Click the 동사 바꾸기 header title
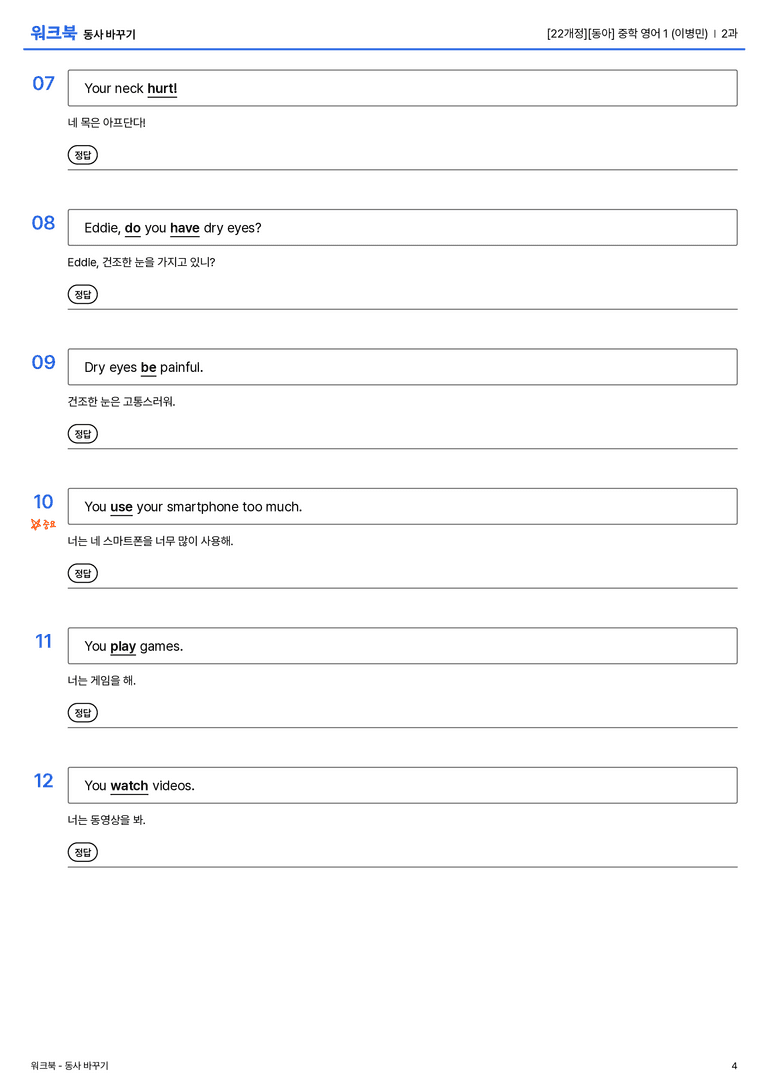The image size is (768, 1087). pos(110,35)
